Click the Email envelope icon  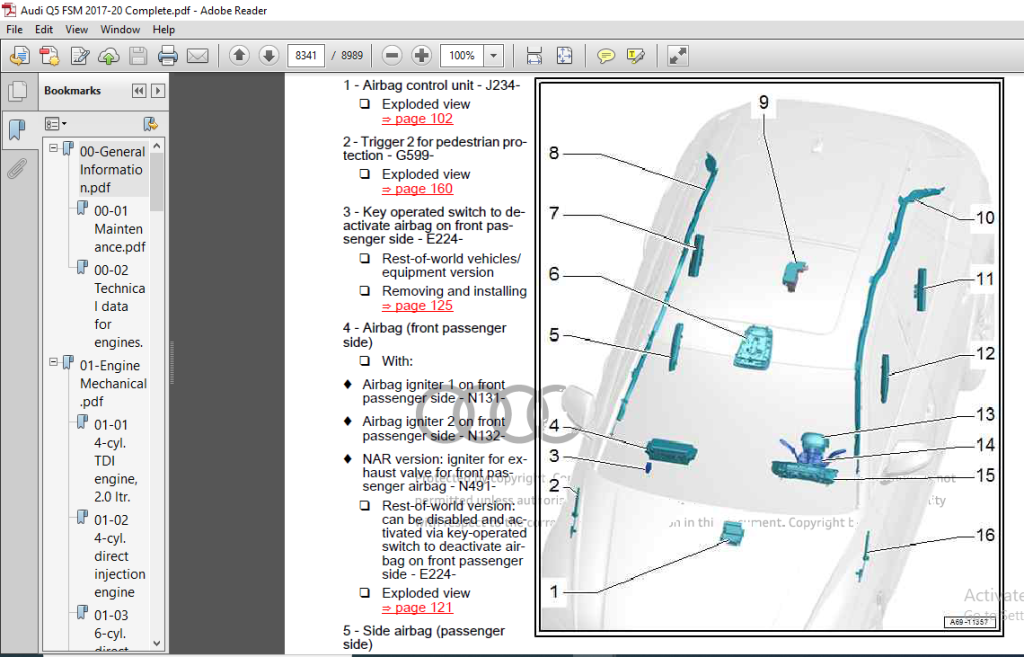197,56
